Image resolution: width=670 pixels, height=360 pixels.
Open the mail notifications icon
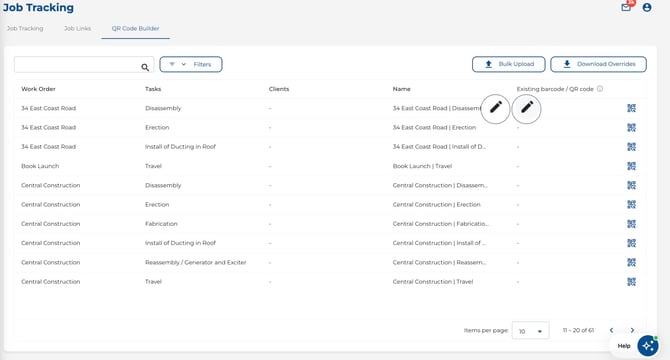(x=626, y=7)
